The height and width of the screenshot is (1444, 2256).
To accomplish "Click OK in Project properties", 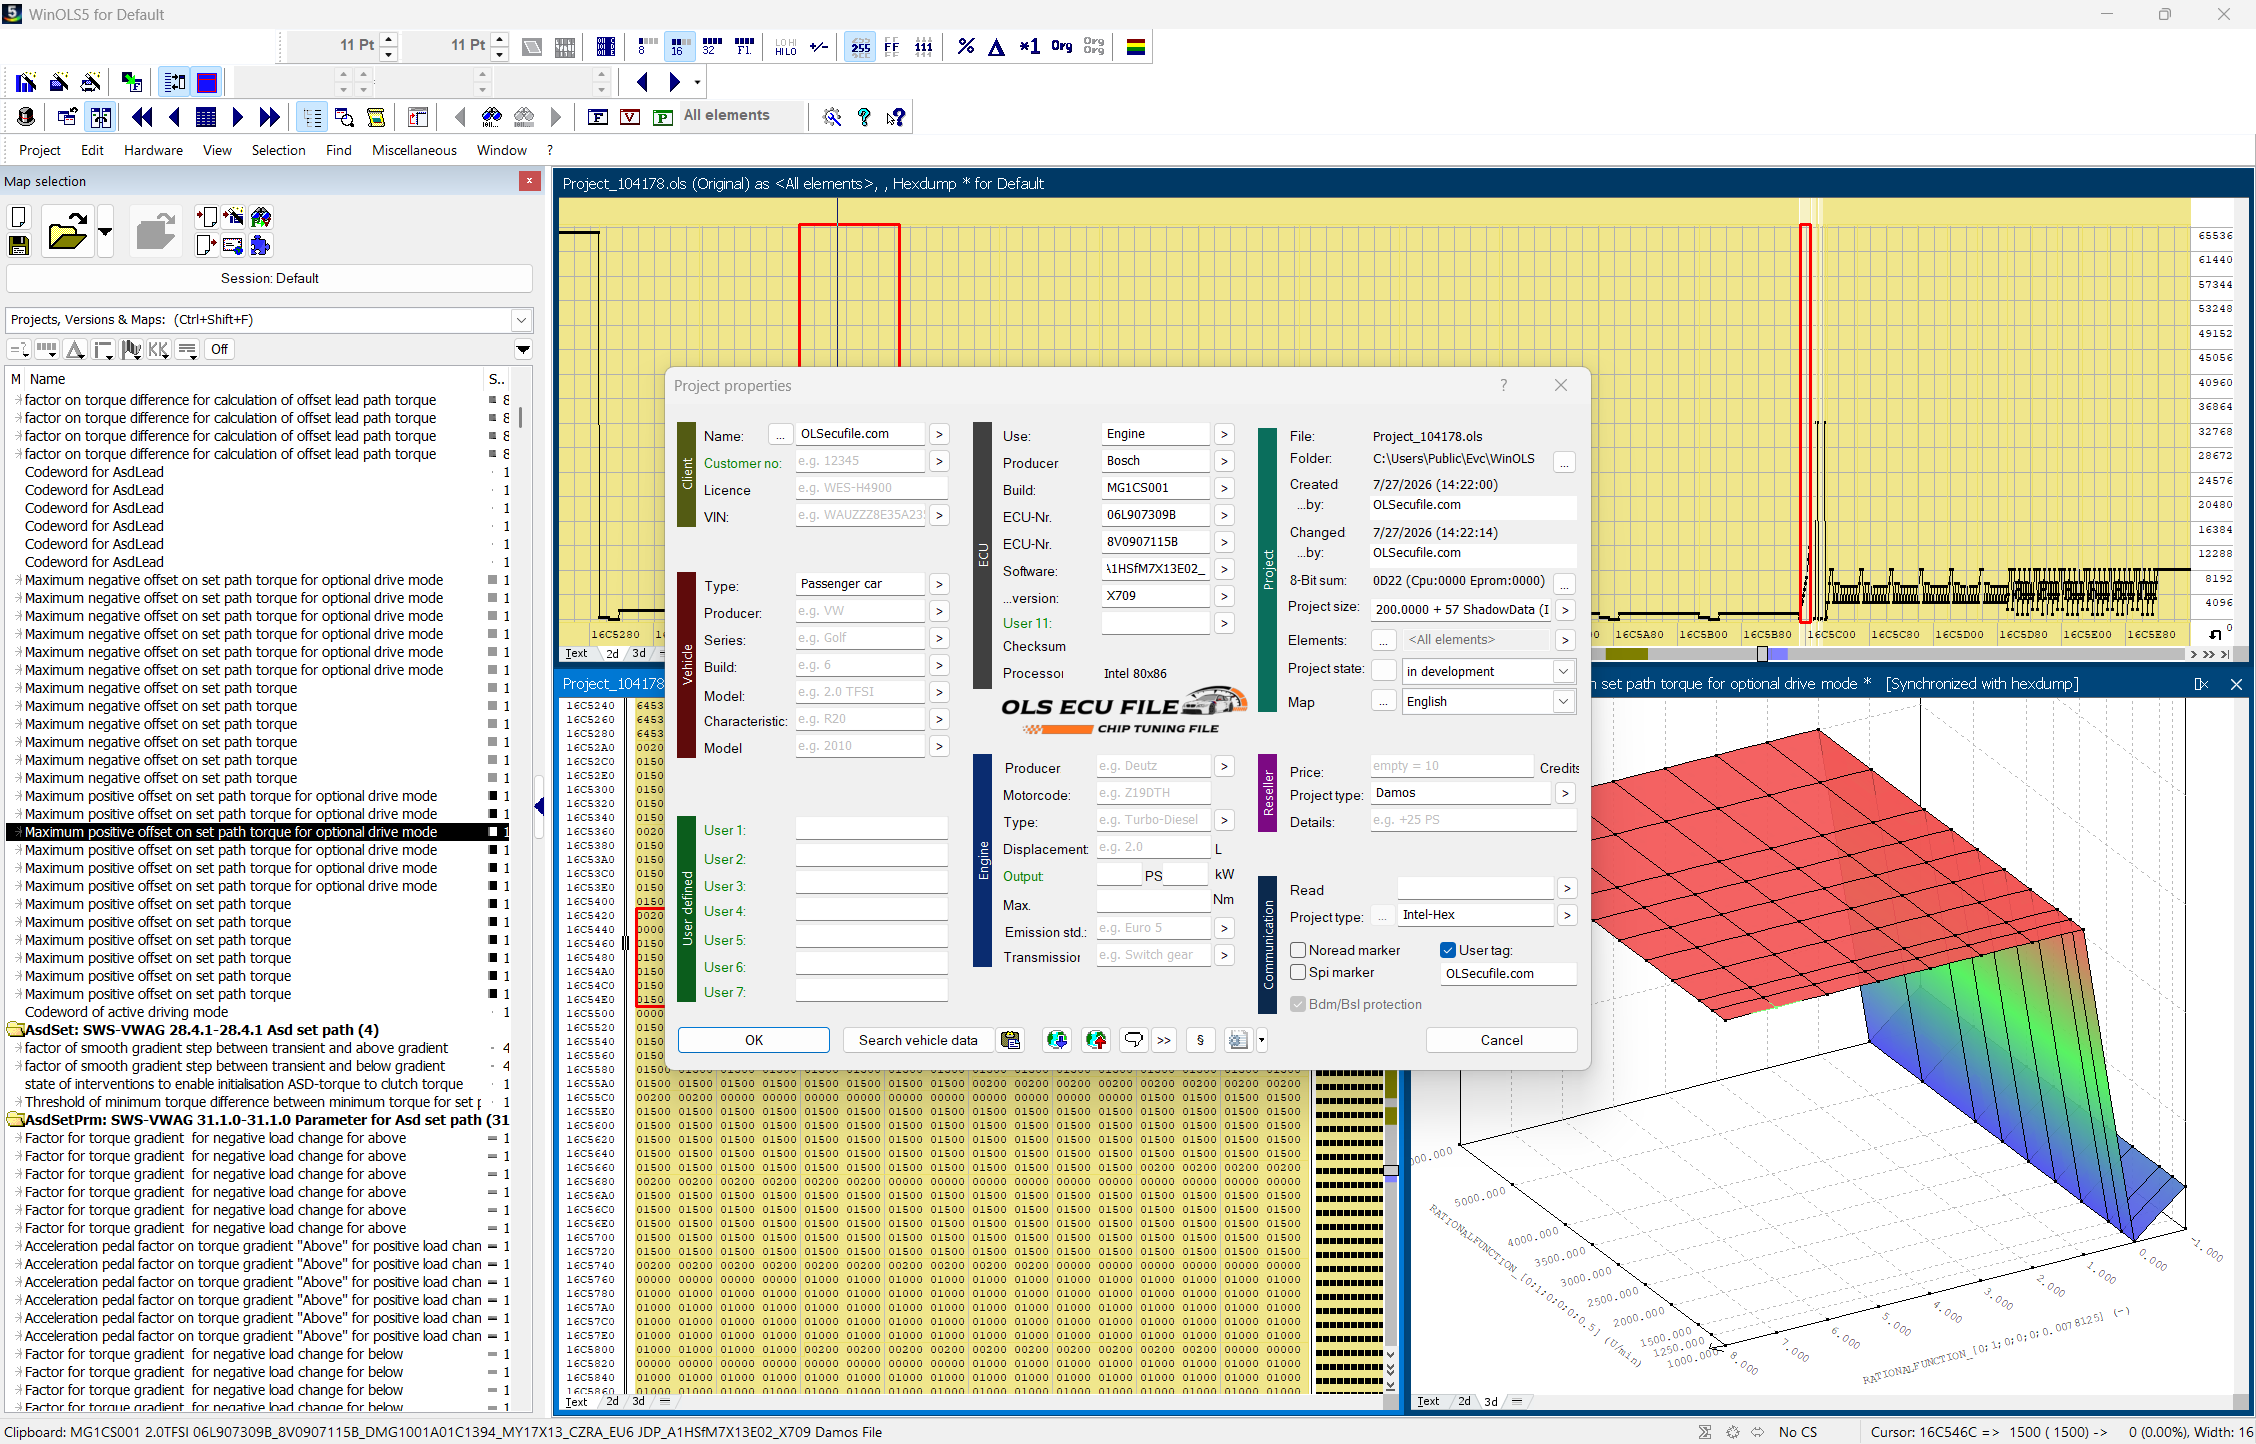I will click(x=754, y=1040).
